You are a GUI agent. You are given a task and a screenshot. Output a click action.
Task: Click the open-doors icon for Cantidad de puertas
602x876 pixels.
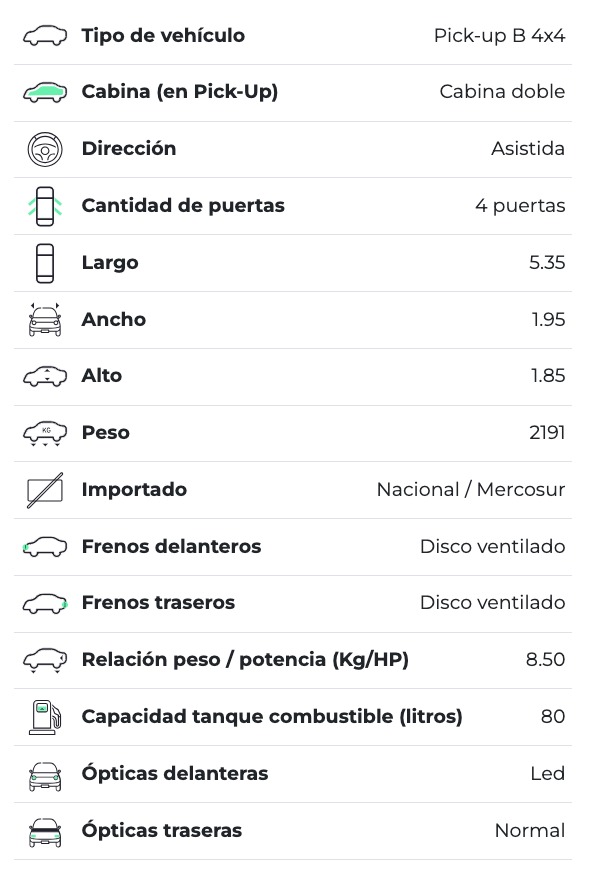point(44,206)
